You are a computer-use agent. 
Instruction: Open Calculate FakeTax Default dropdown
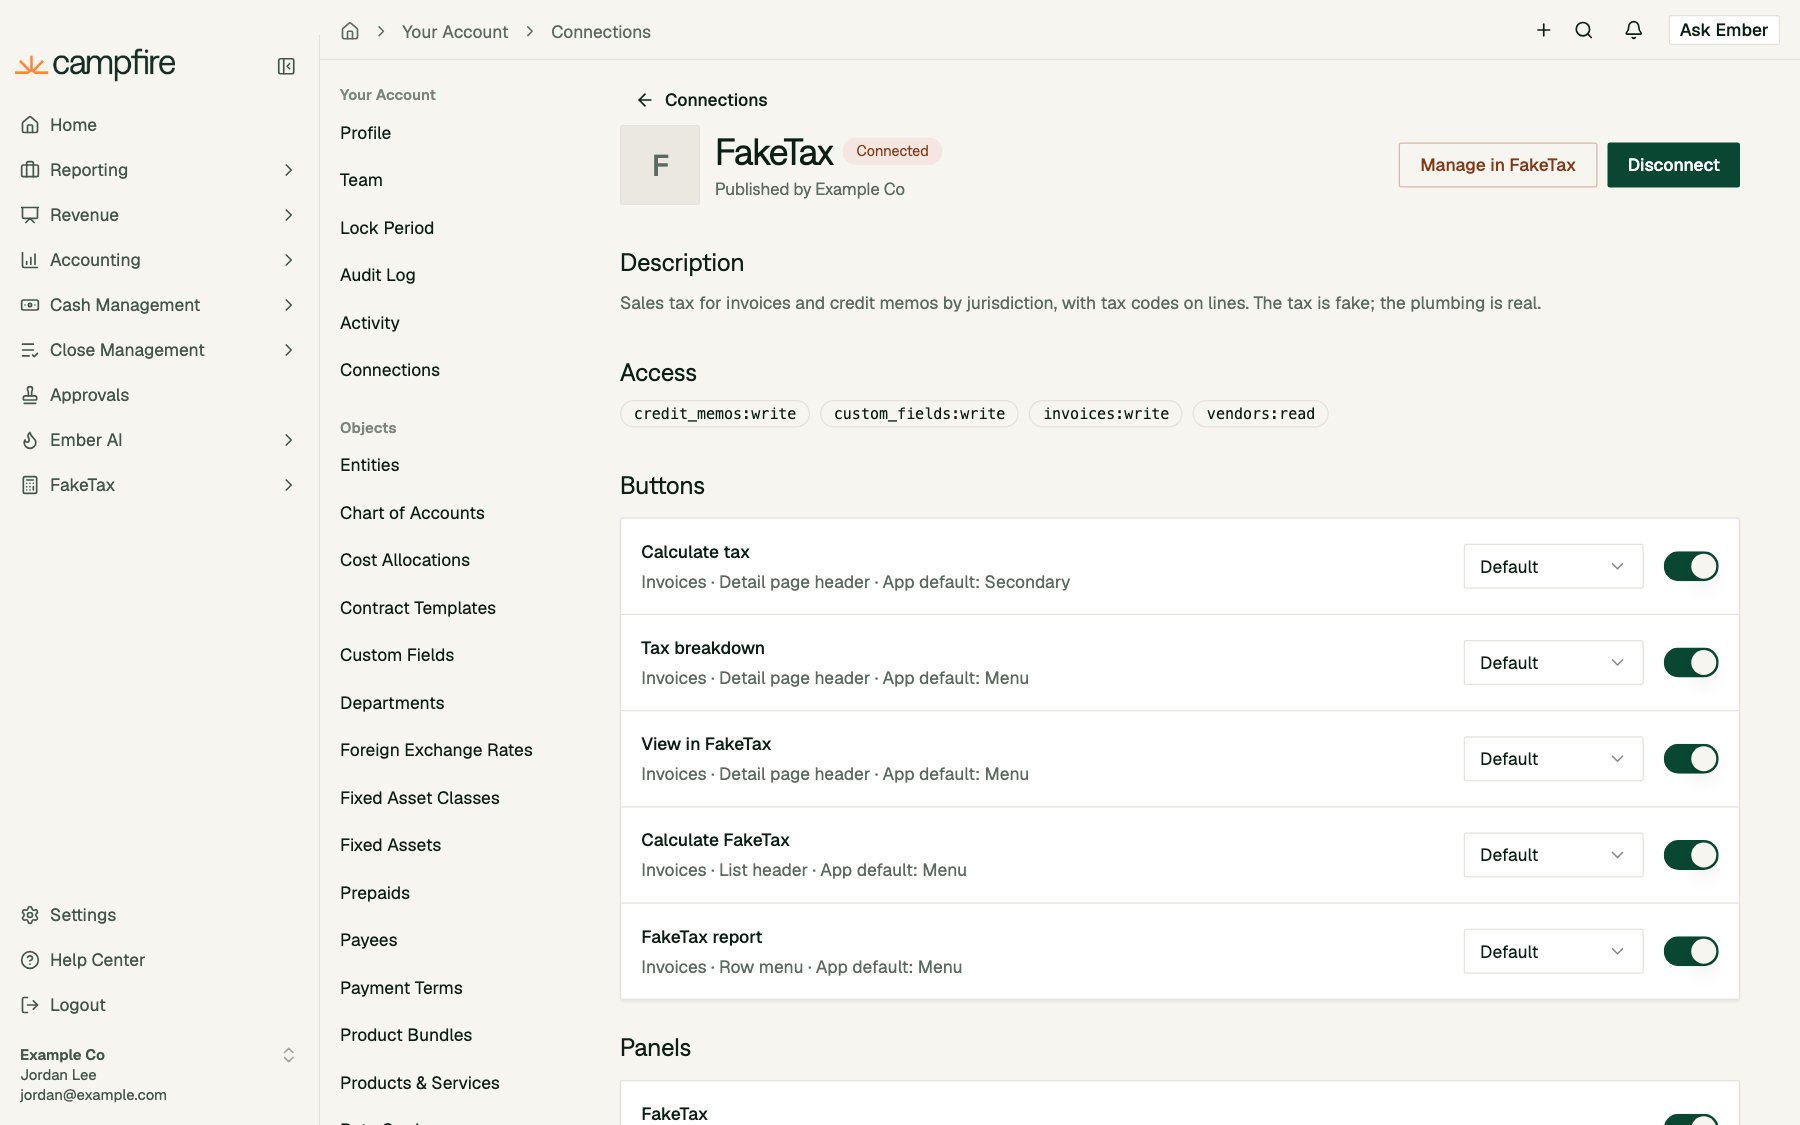(x=1553, y=855)
